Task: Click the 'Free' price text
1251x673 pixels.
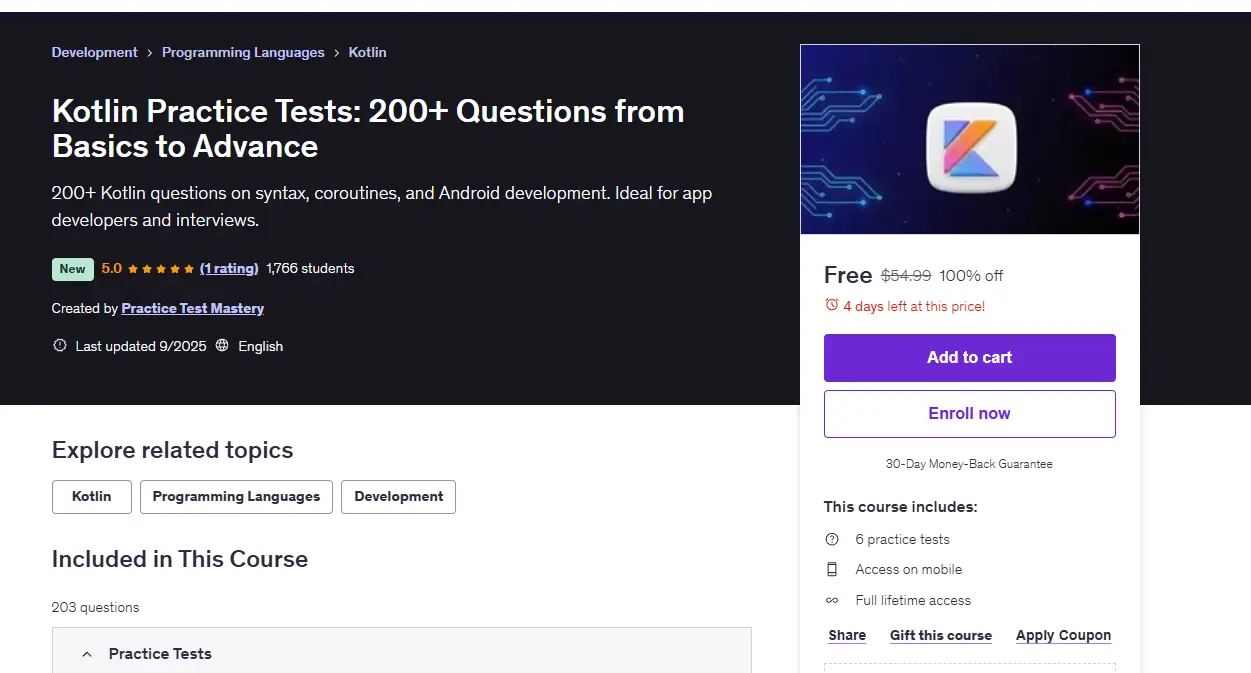Action: point(848,275)
